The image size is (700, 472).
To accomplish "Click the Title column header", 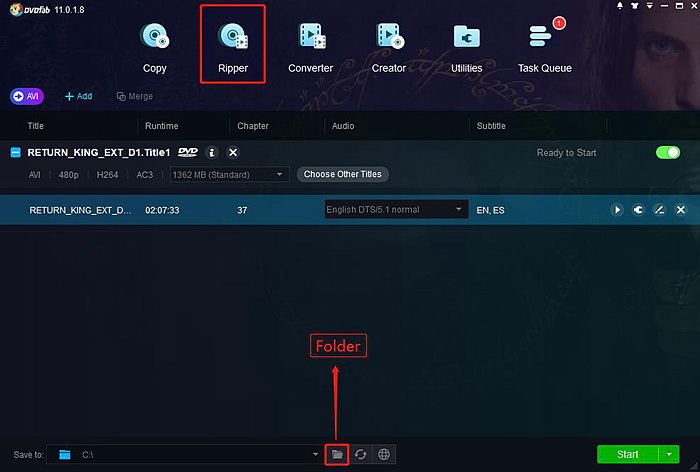I will (x=36, y=126).
